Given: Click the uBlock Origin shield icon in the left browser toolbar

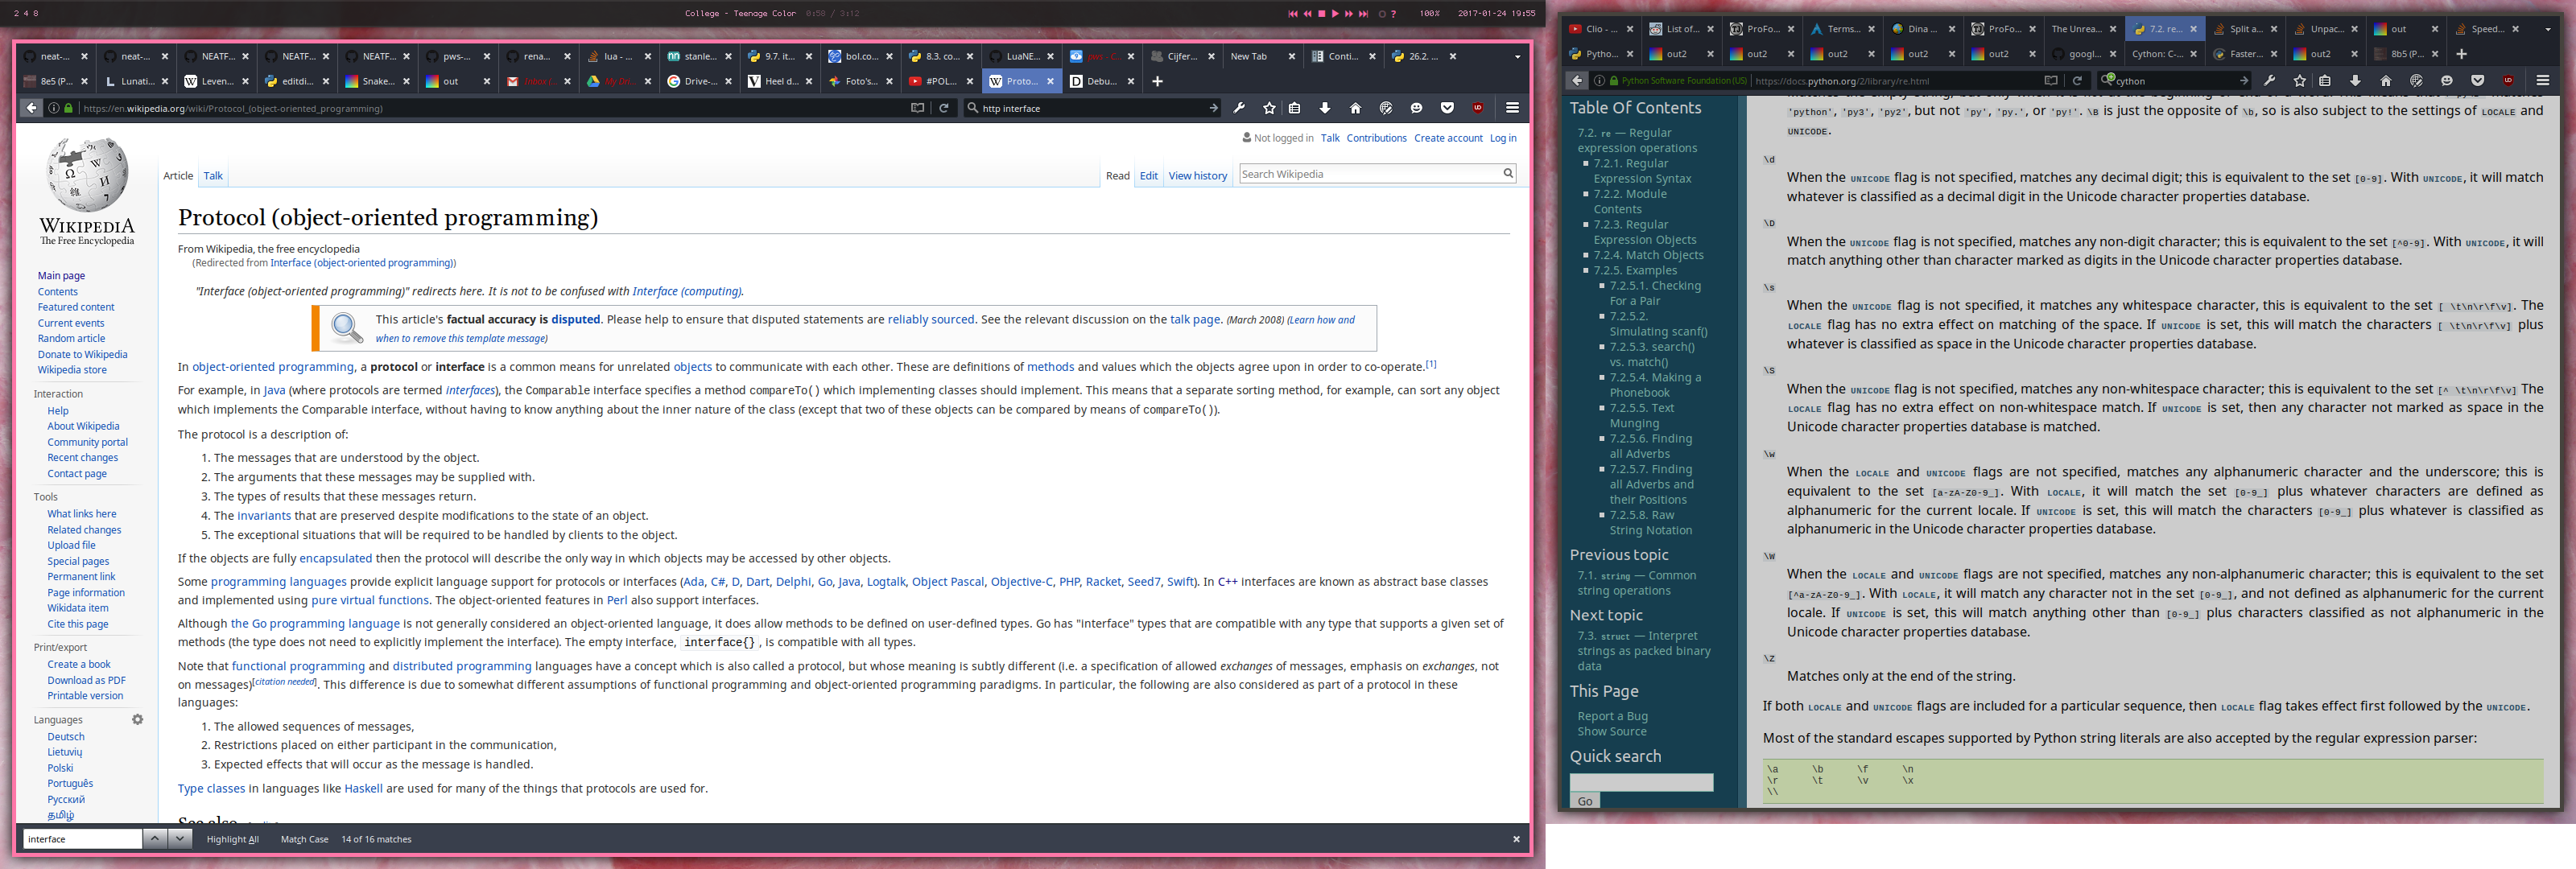Looking at the screenshot, I should 1477,108.
